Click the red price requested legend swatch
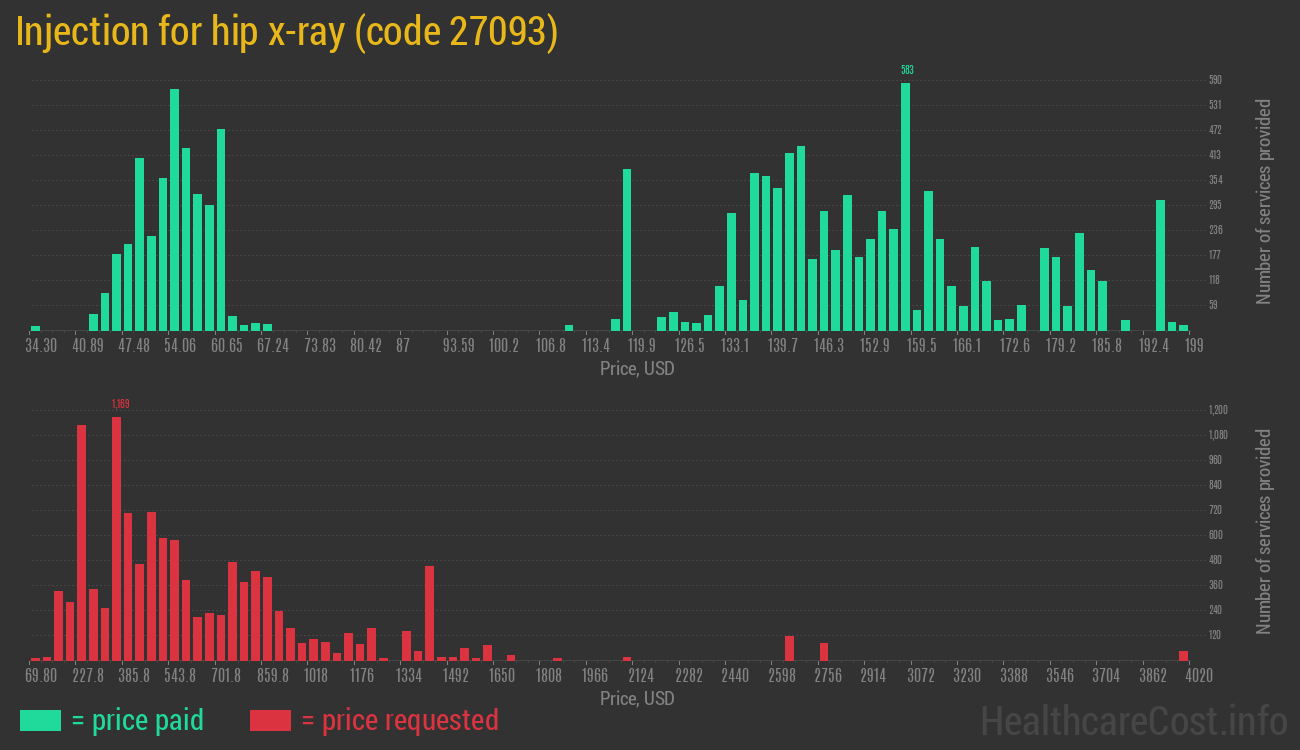 tap(270, 720)
